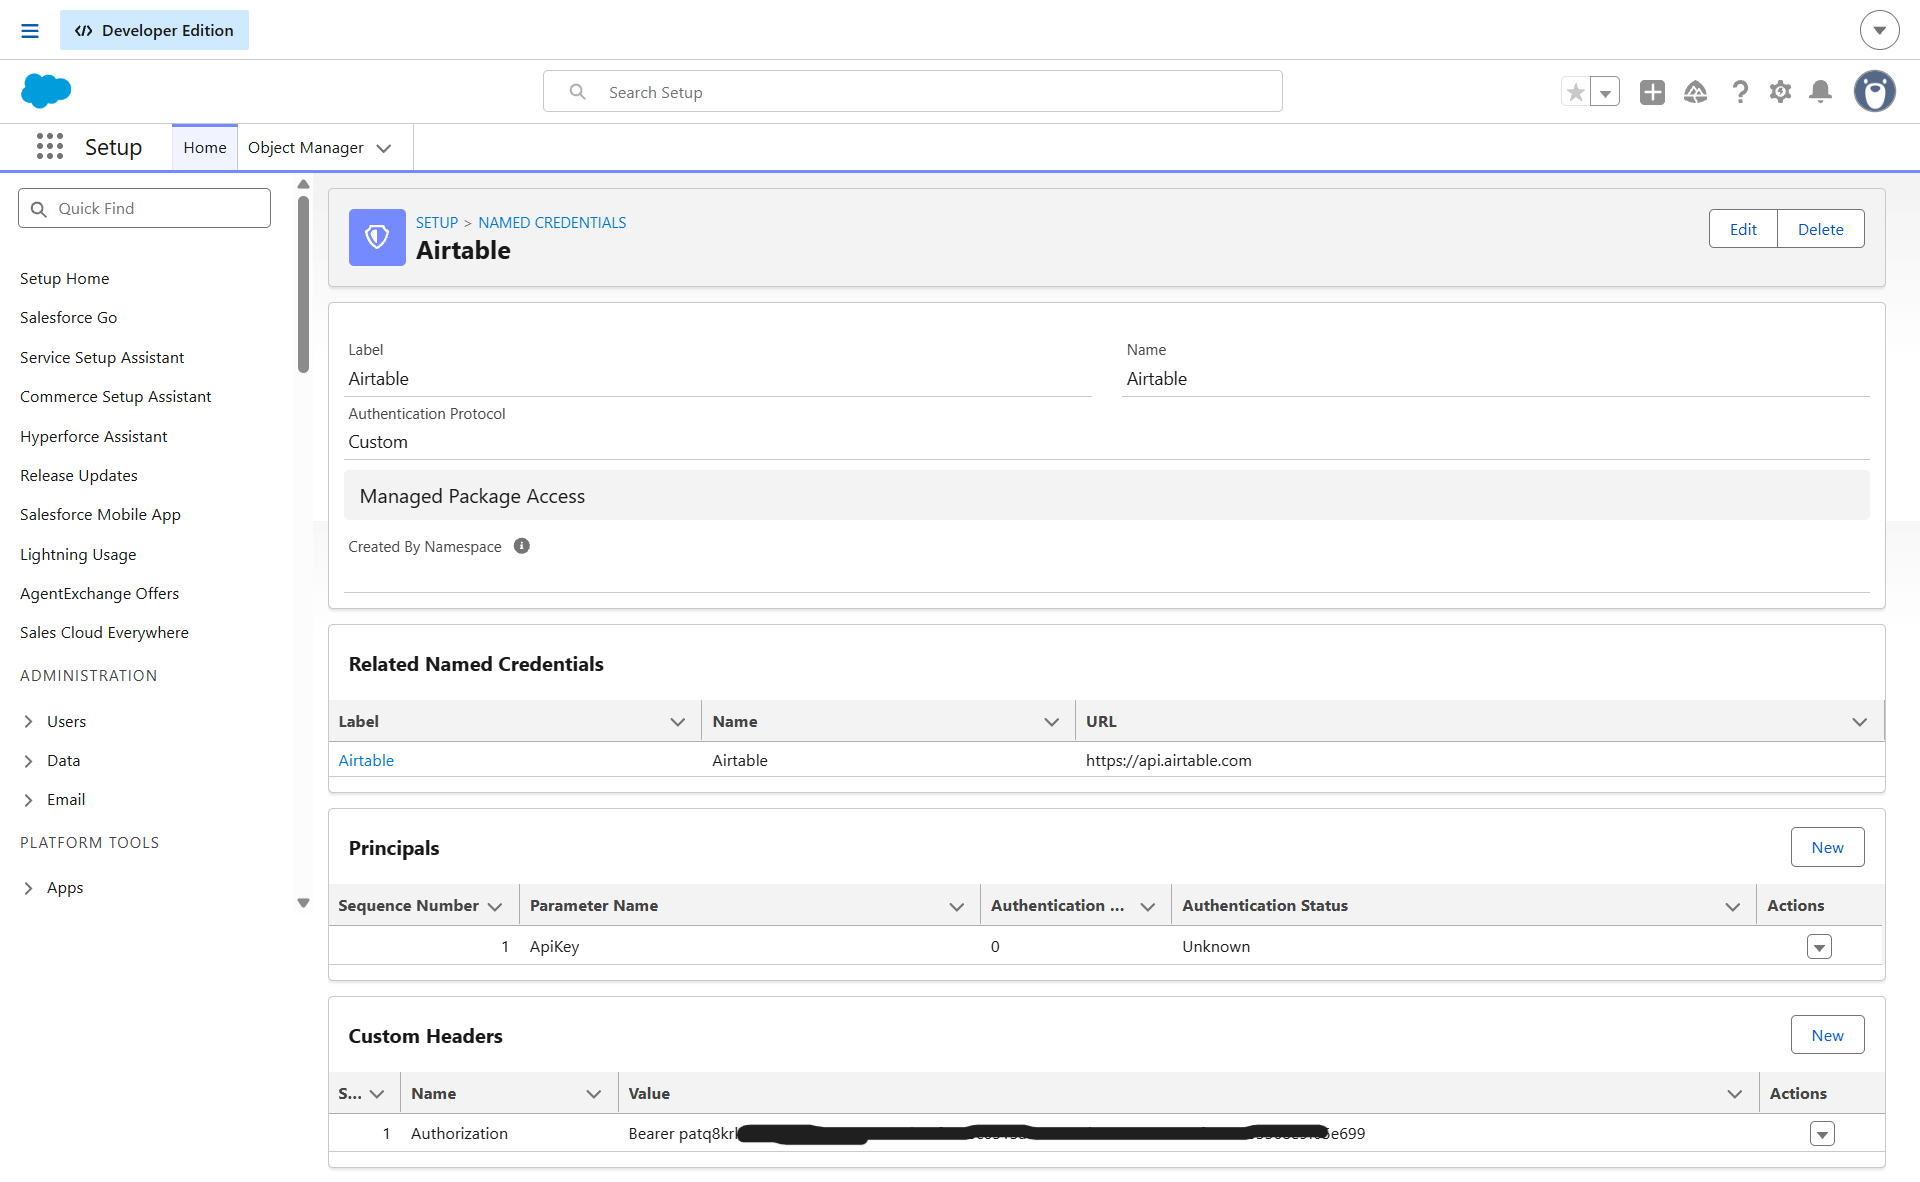The image size is (1920, 1182).
Task: Click New in Custom Headers section
Action: [1827, 1035]
